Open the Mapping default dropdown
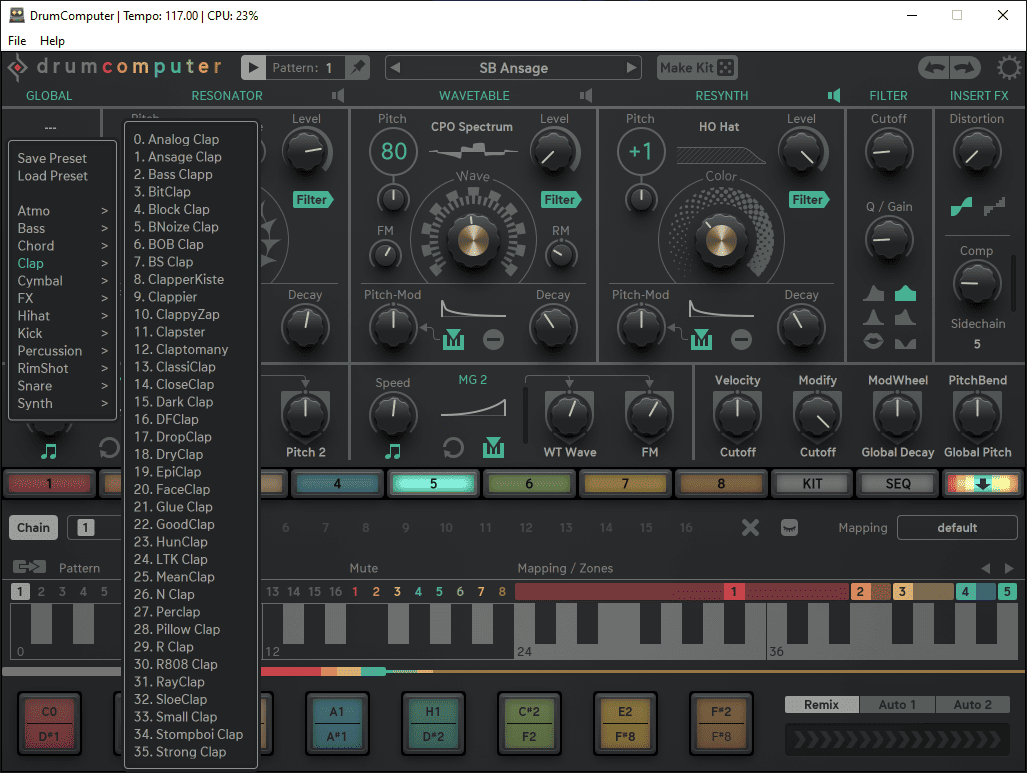This screenshot has width=1027, height=773. pos(957,527)
